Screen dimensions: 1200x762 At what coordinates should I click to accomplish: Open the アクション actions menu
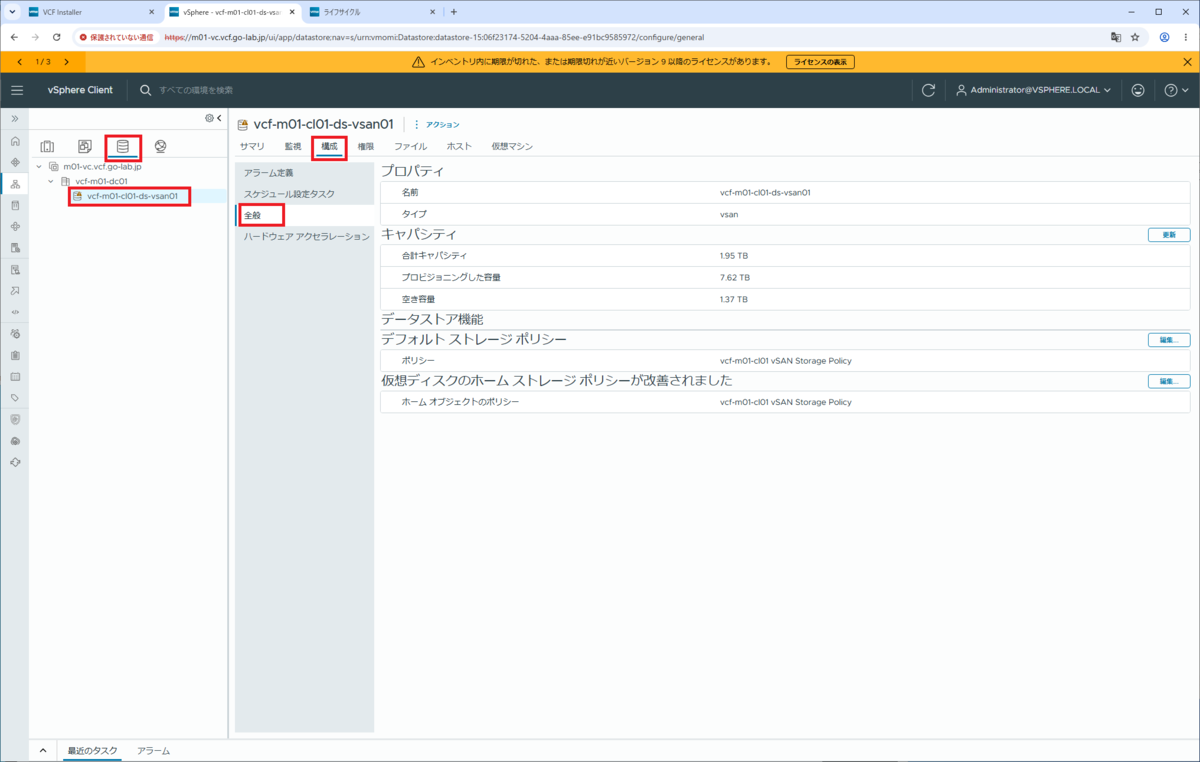coord(437,125)
